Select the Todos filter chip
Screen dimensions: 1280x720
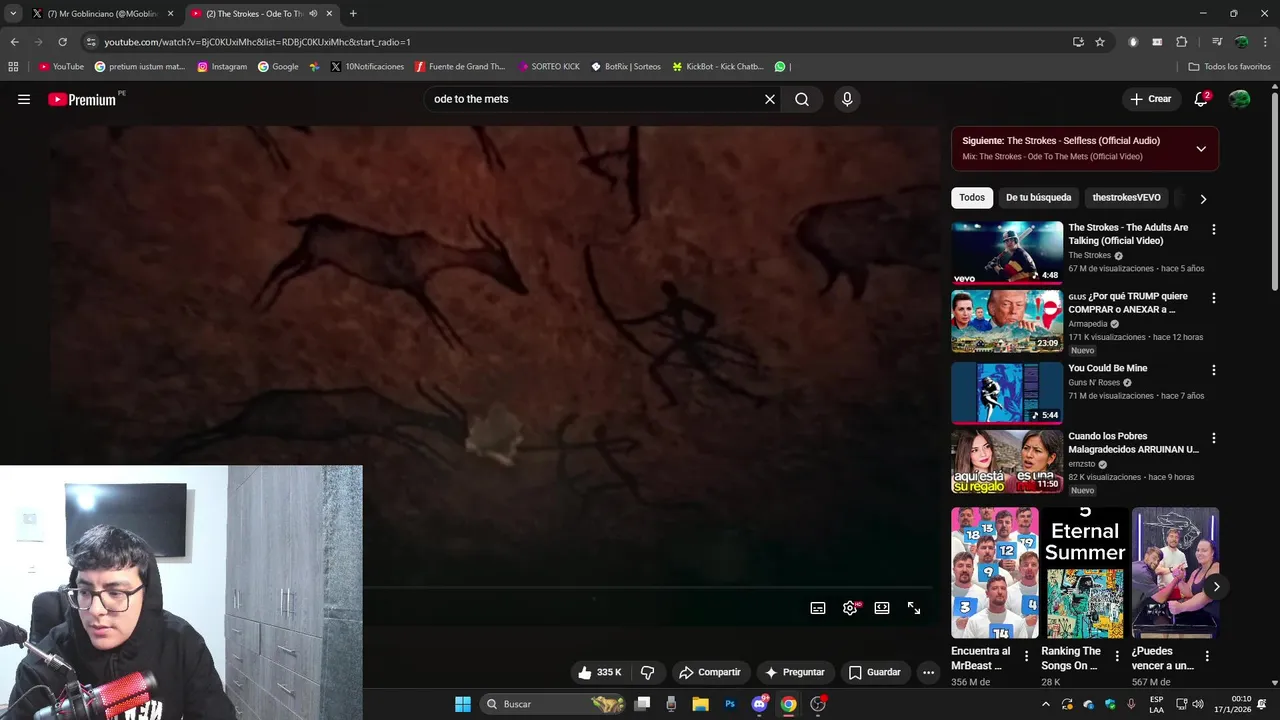coord(972,198)
